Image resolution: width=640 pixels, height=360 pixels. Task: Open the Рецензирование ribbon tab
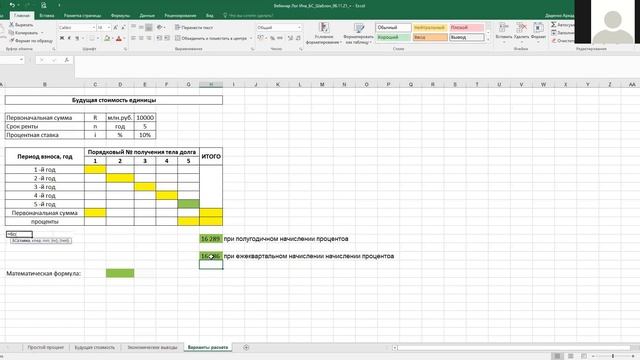coord(180,16)
